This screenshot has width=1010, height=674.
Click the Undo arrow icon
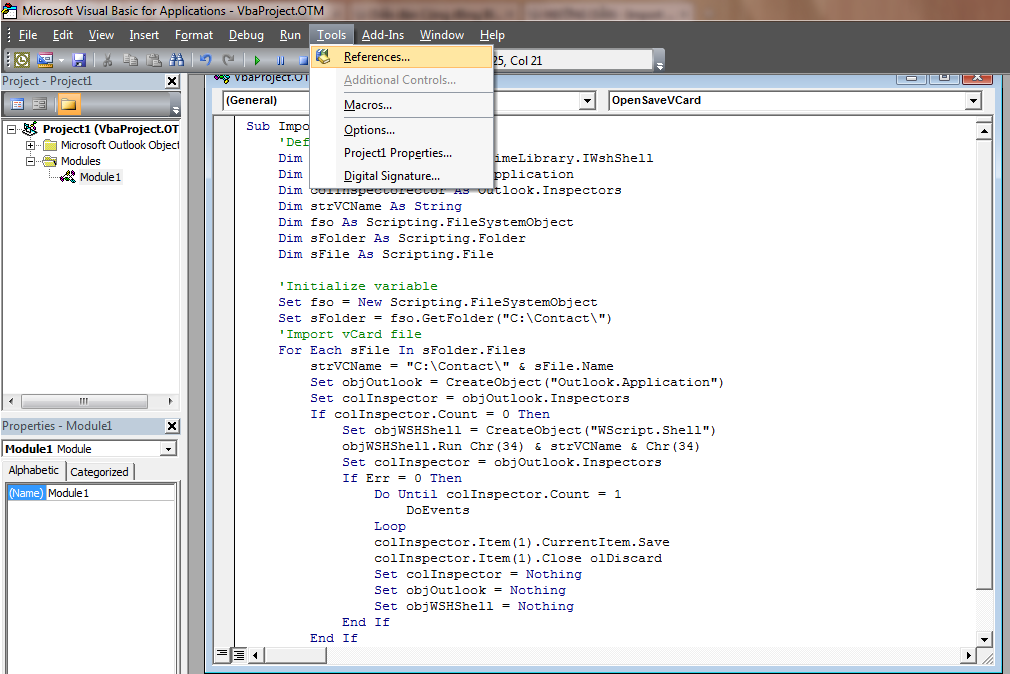pyautogui.click(x=205, y=60)
